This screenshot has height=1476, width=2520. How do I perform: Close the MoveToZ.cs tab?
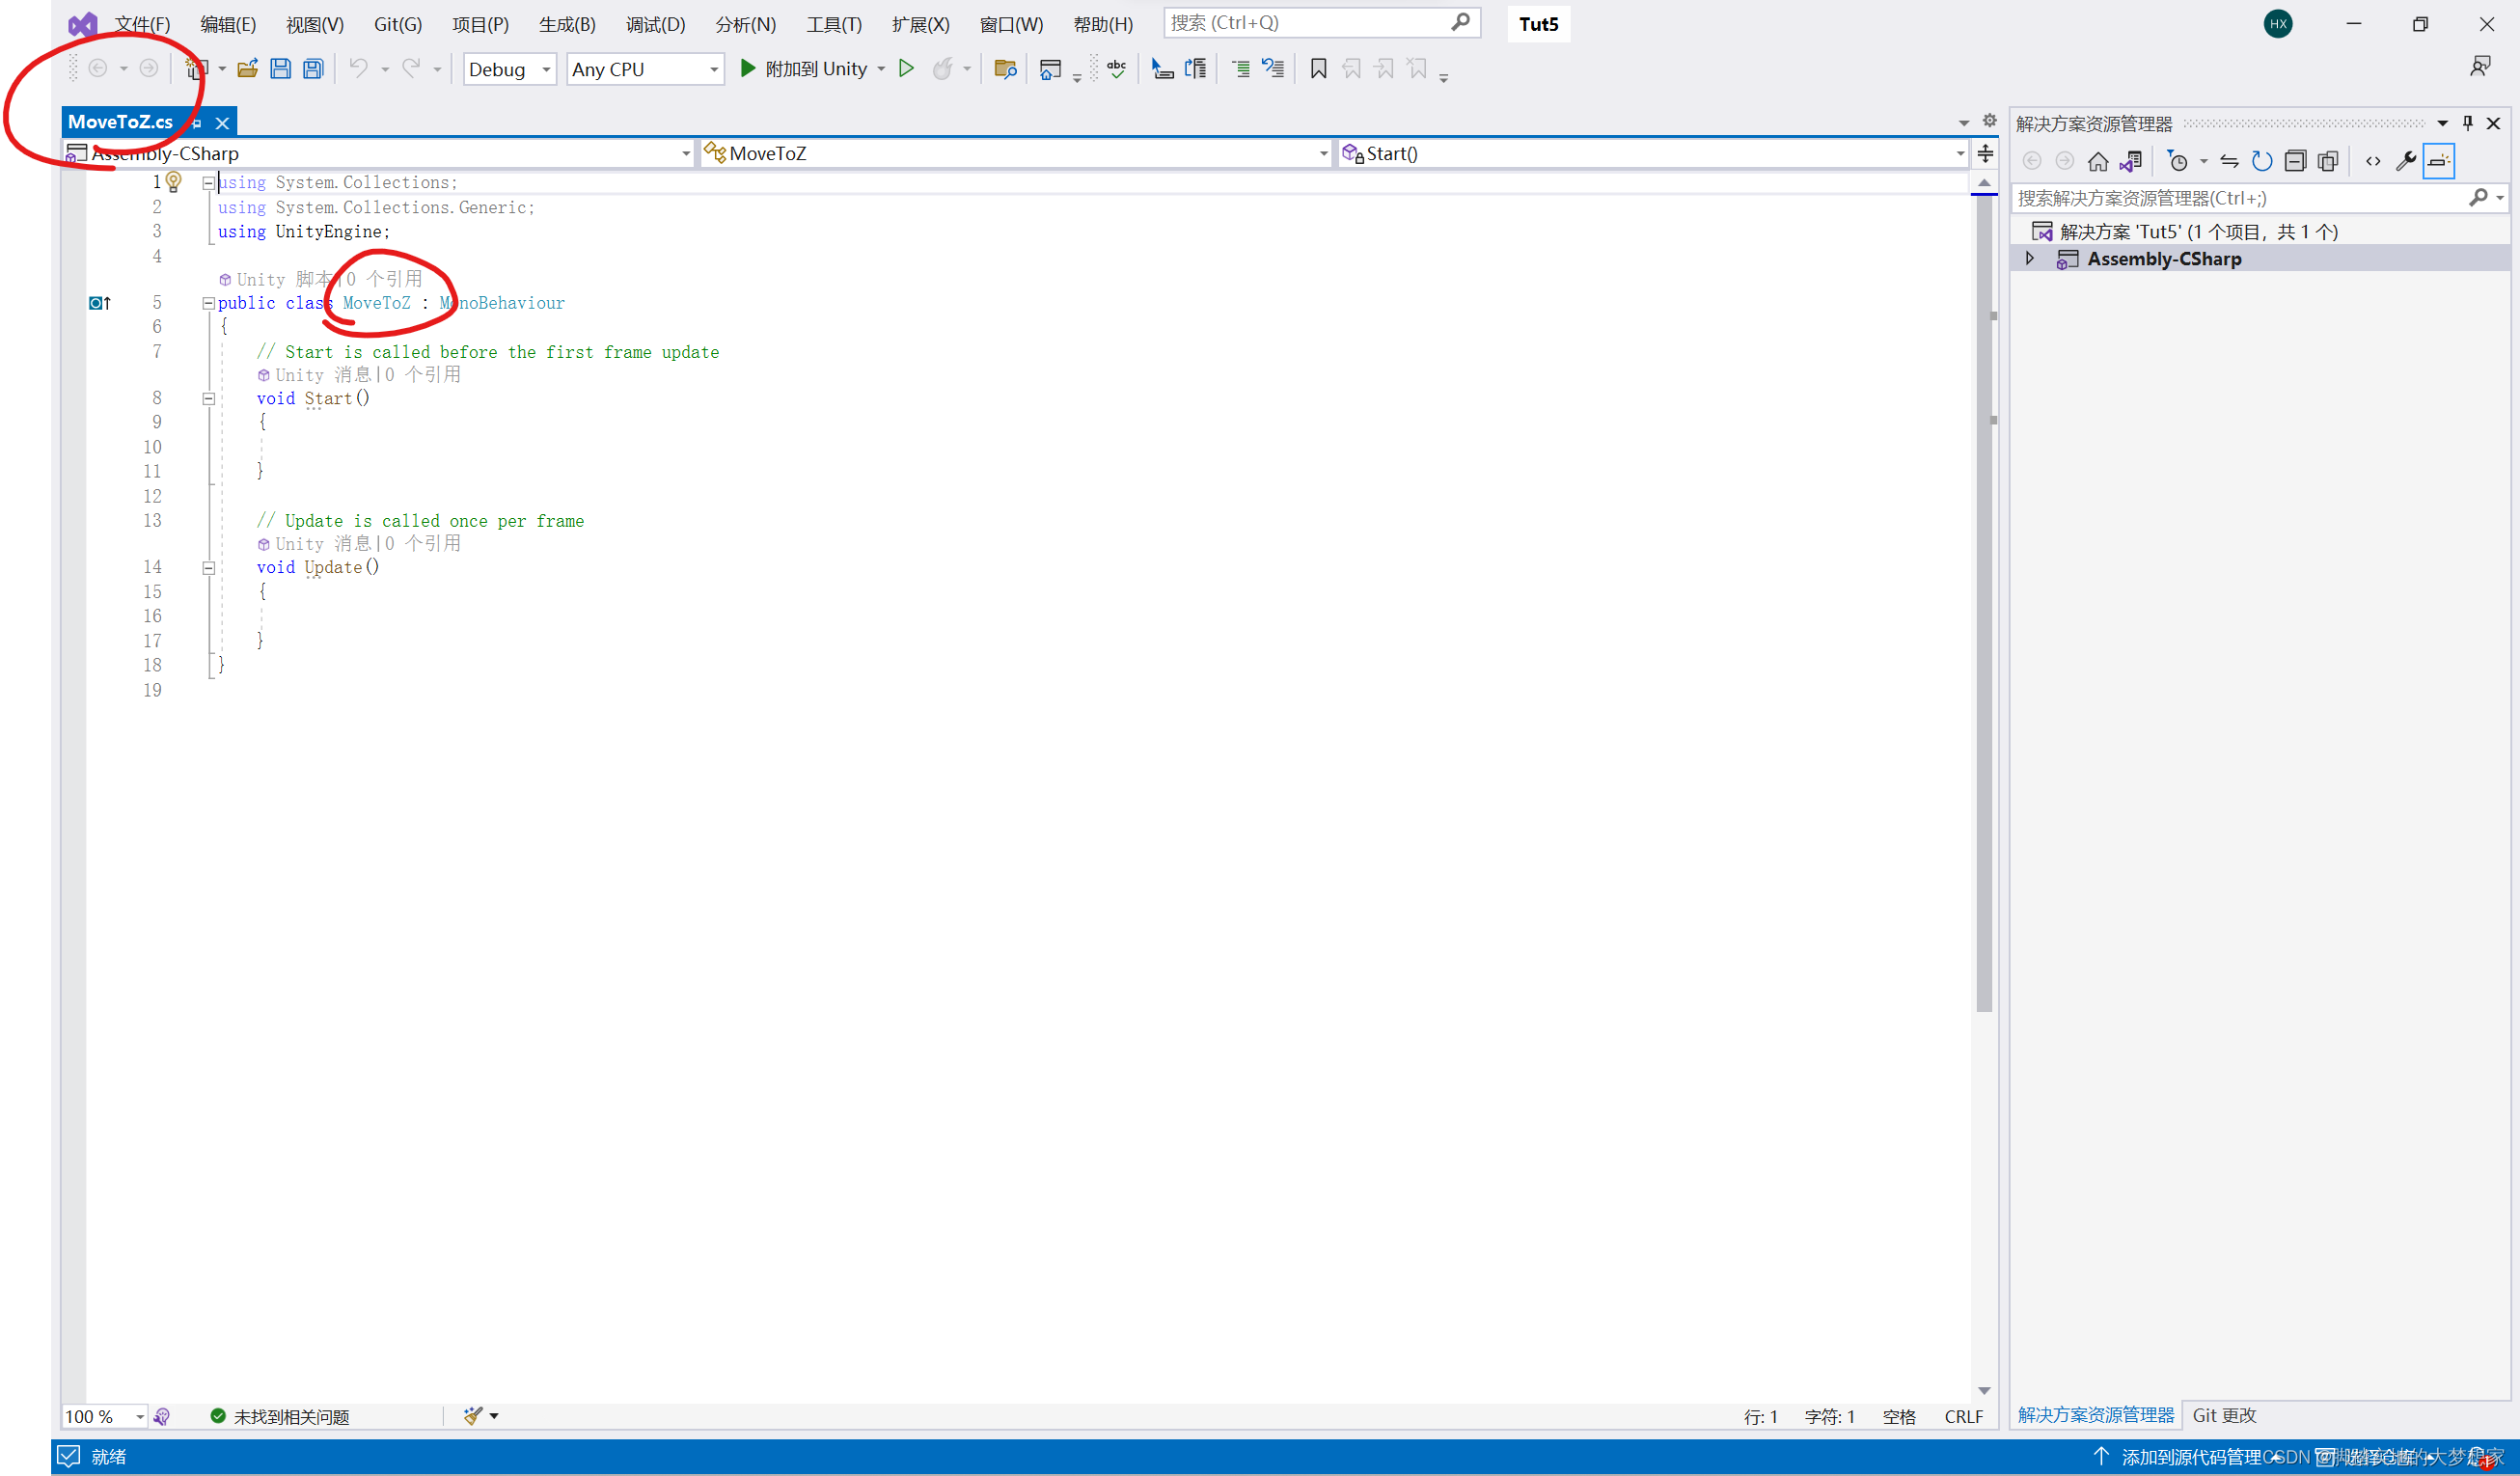[x=222, y=123]
